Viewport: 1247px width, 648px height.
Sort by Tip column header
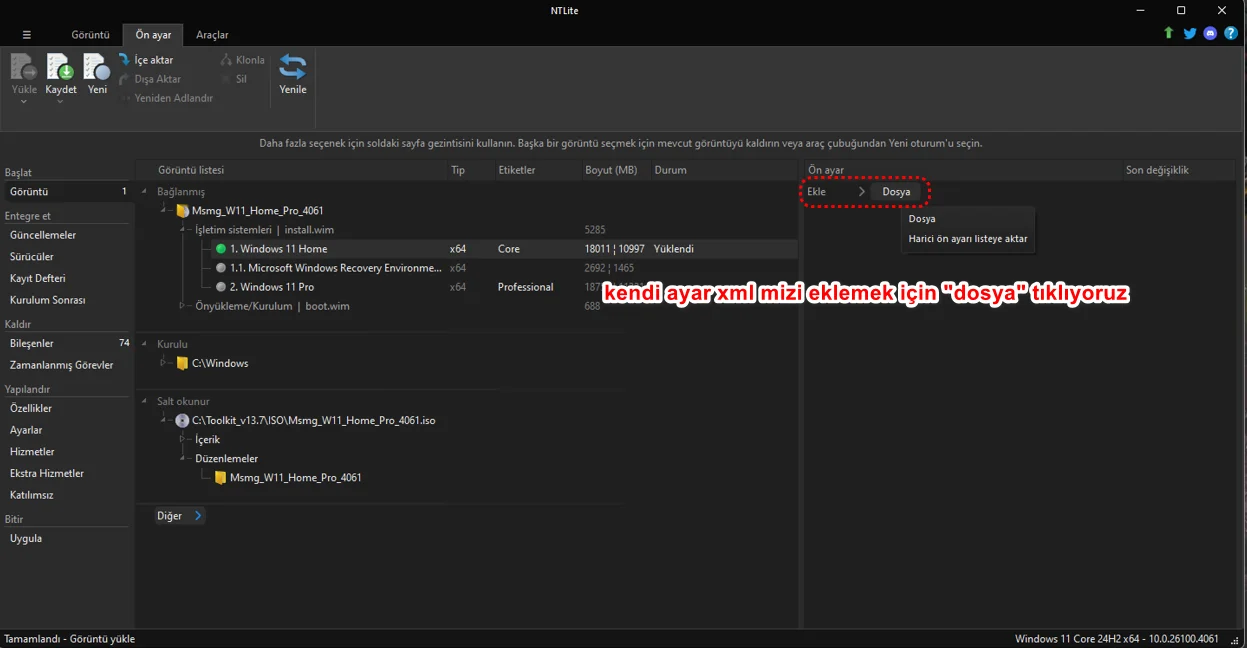click(458, 170)
